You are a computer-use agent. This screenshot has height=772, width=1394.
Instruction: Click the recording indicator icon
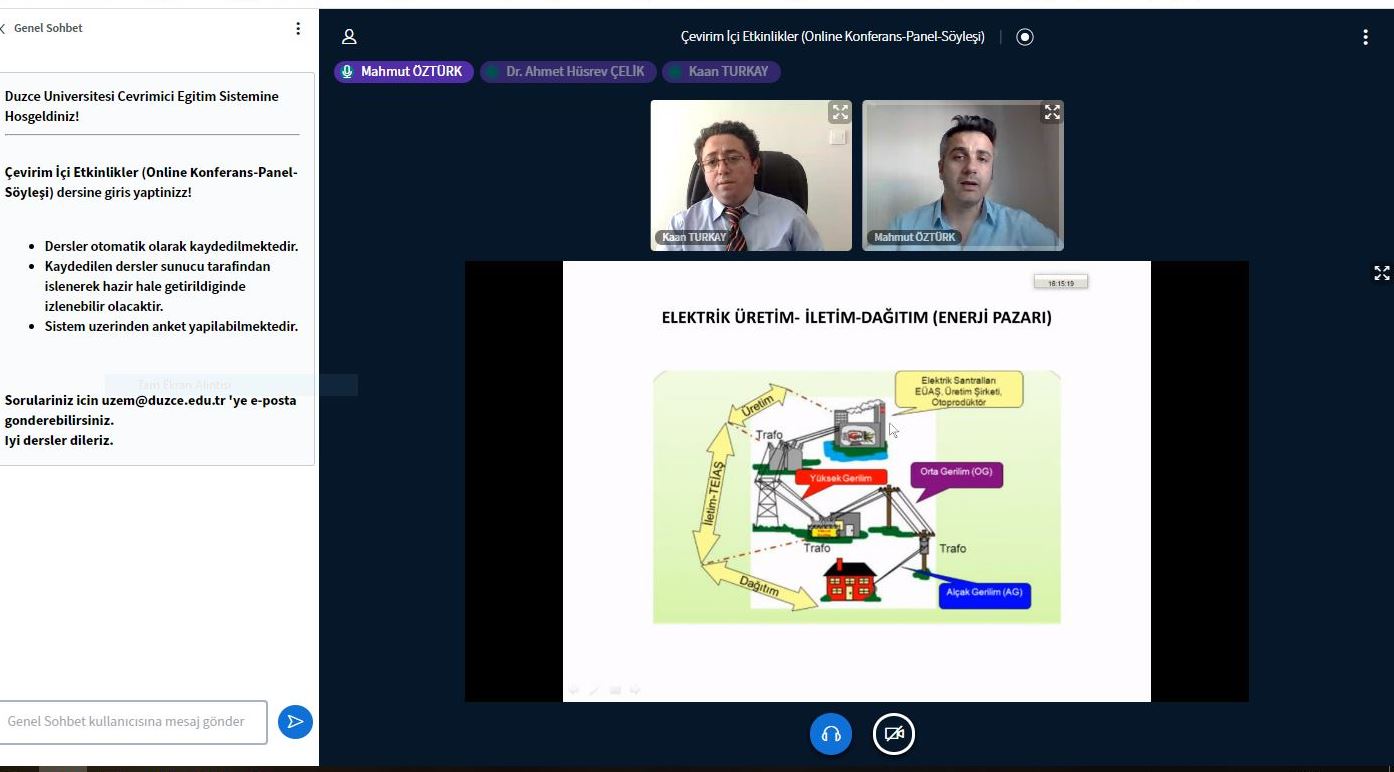point(1025,37)
